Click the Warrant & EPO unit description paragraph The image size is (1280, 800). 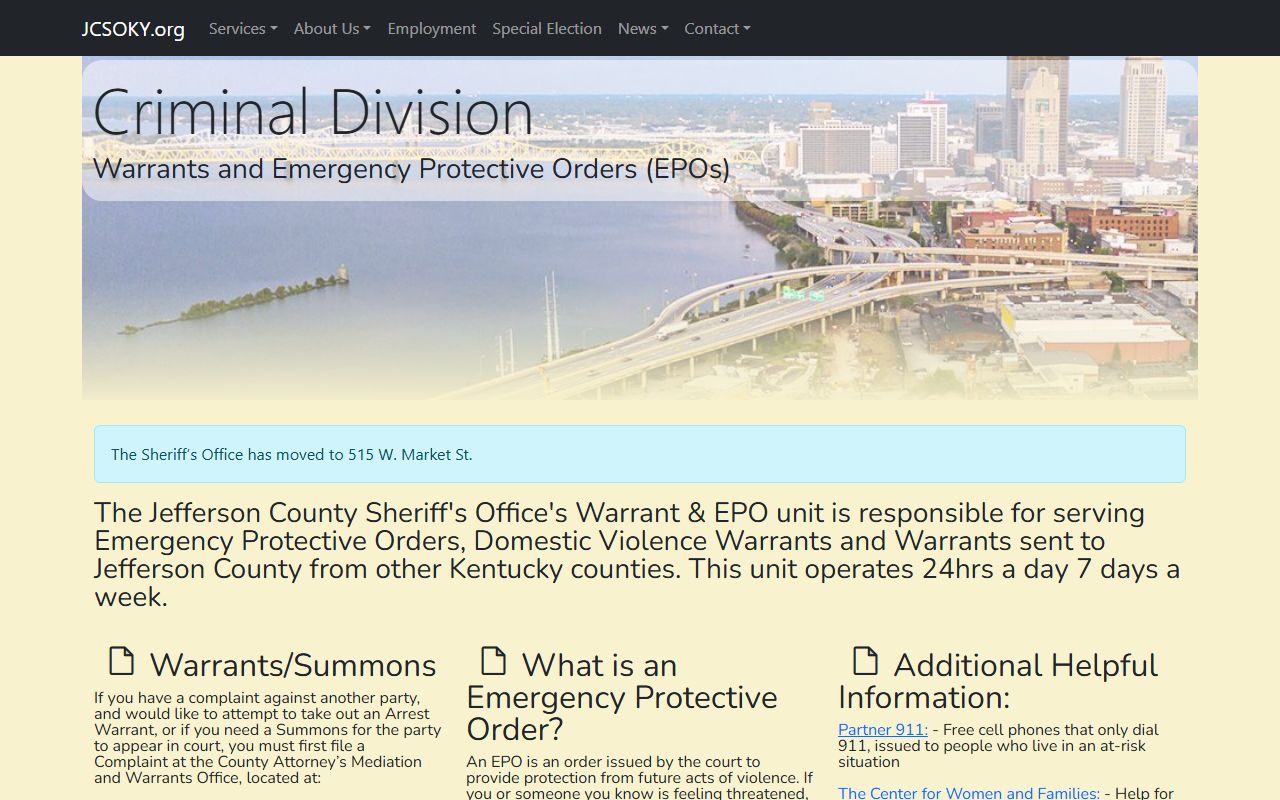pyautogui.click(x=640, y=555)
